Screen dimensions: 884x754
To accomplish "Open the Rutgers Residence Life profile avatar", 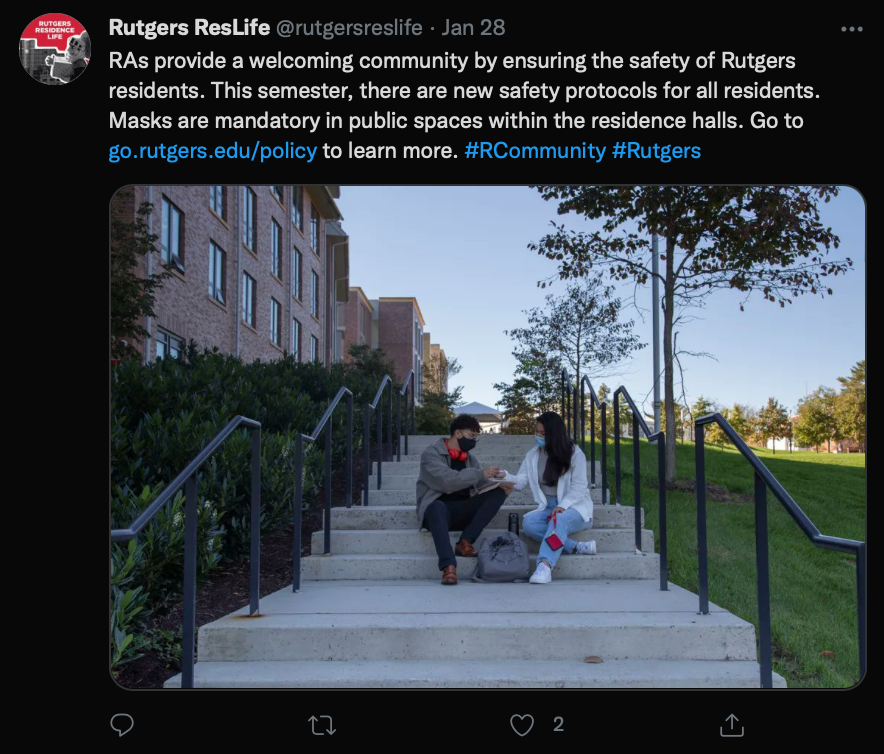I will pos(55,49).
